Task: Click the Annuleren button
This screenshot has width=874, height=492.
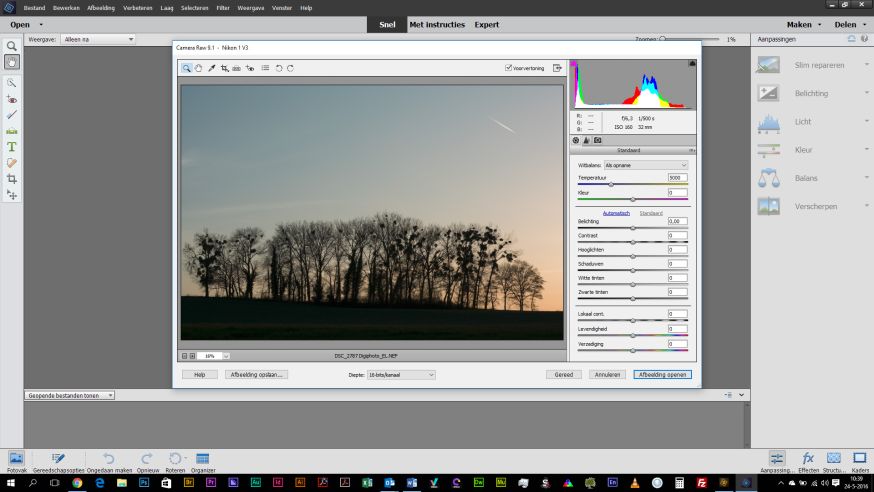Action: (607, 374)
